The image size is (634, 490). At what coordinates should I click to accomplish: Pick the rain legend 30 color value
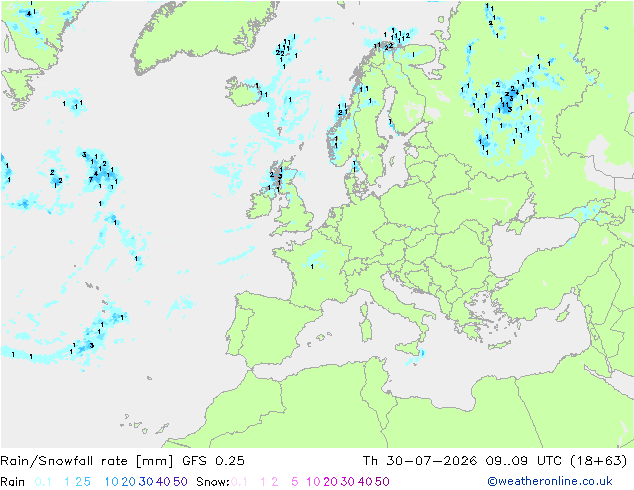(146, 482)
